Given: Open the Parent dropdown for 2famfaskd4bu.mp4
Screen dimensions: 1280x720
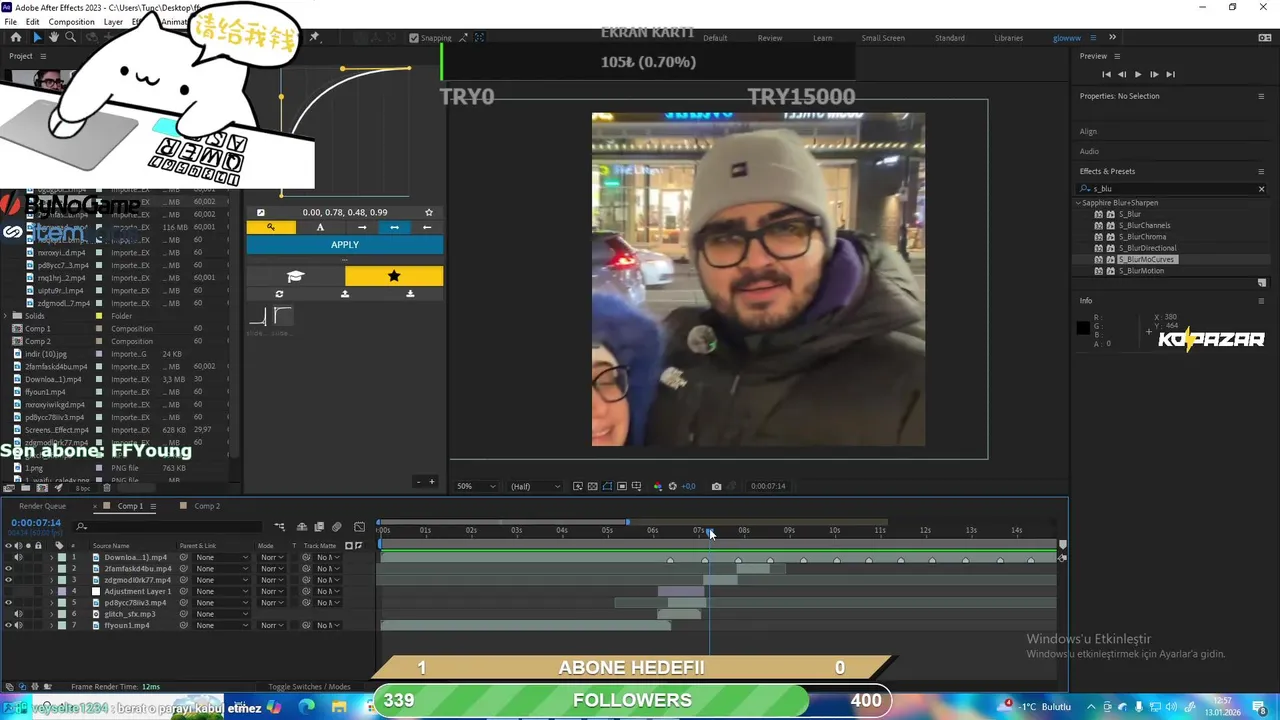Looking at the screenshot, I should click(220, 569).
